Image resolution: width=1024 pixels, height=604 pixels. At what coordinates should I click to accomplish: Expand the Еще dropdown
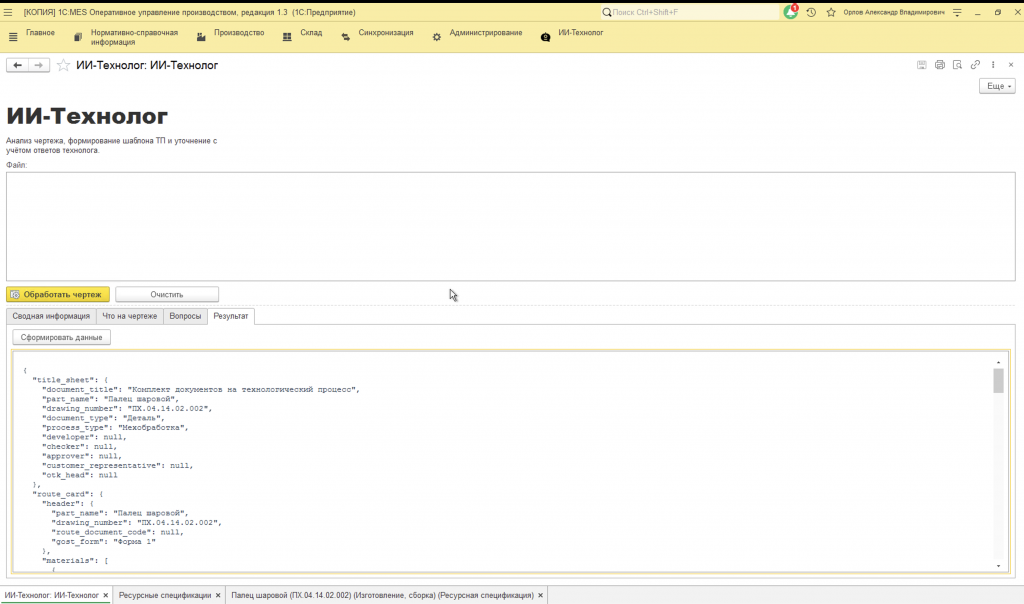(x=997, y=86)
